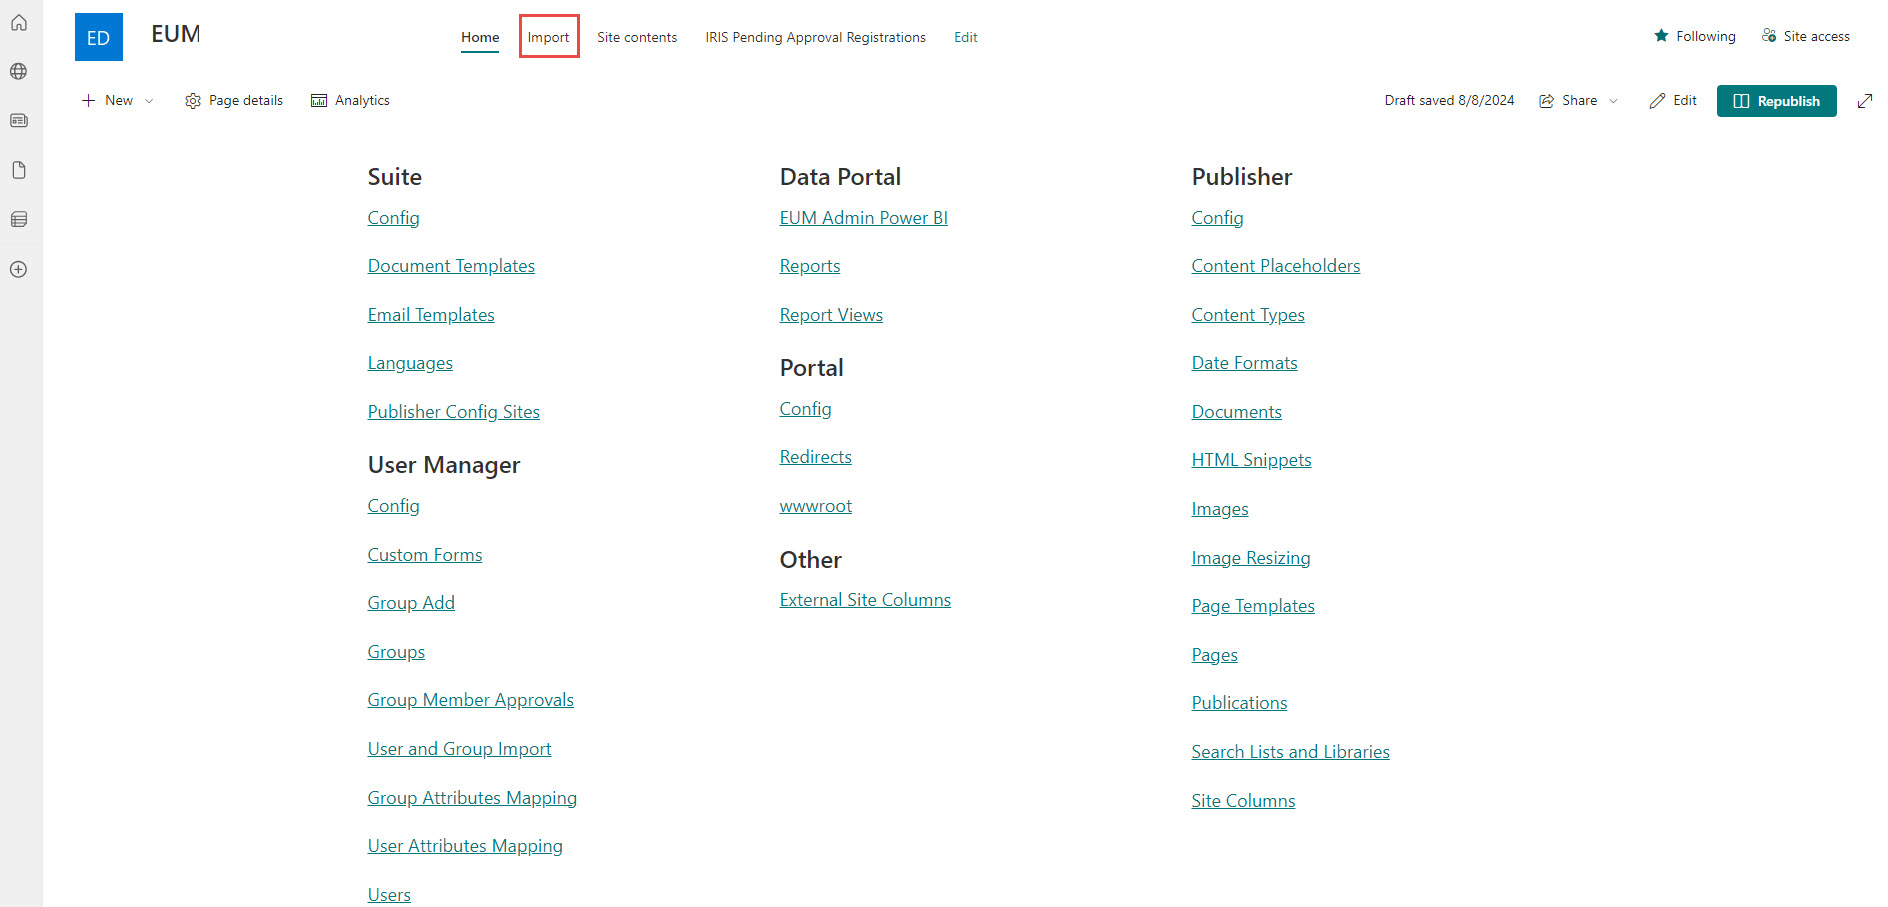Open Content Placeholders link

click(1275, 266)
